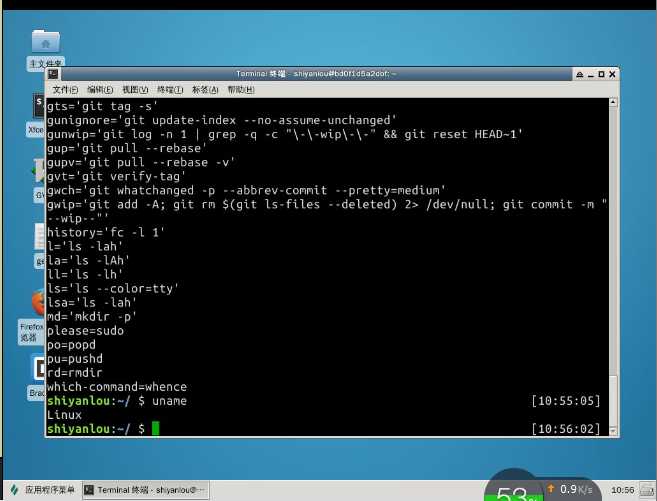Click the network speed 0.9 K/s indicator
The width and height of the screenshot is (657, 501).
pyautogui.click(x=570, y=489)
